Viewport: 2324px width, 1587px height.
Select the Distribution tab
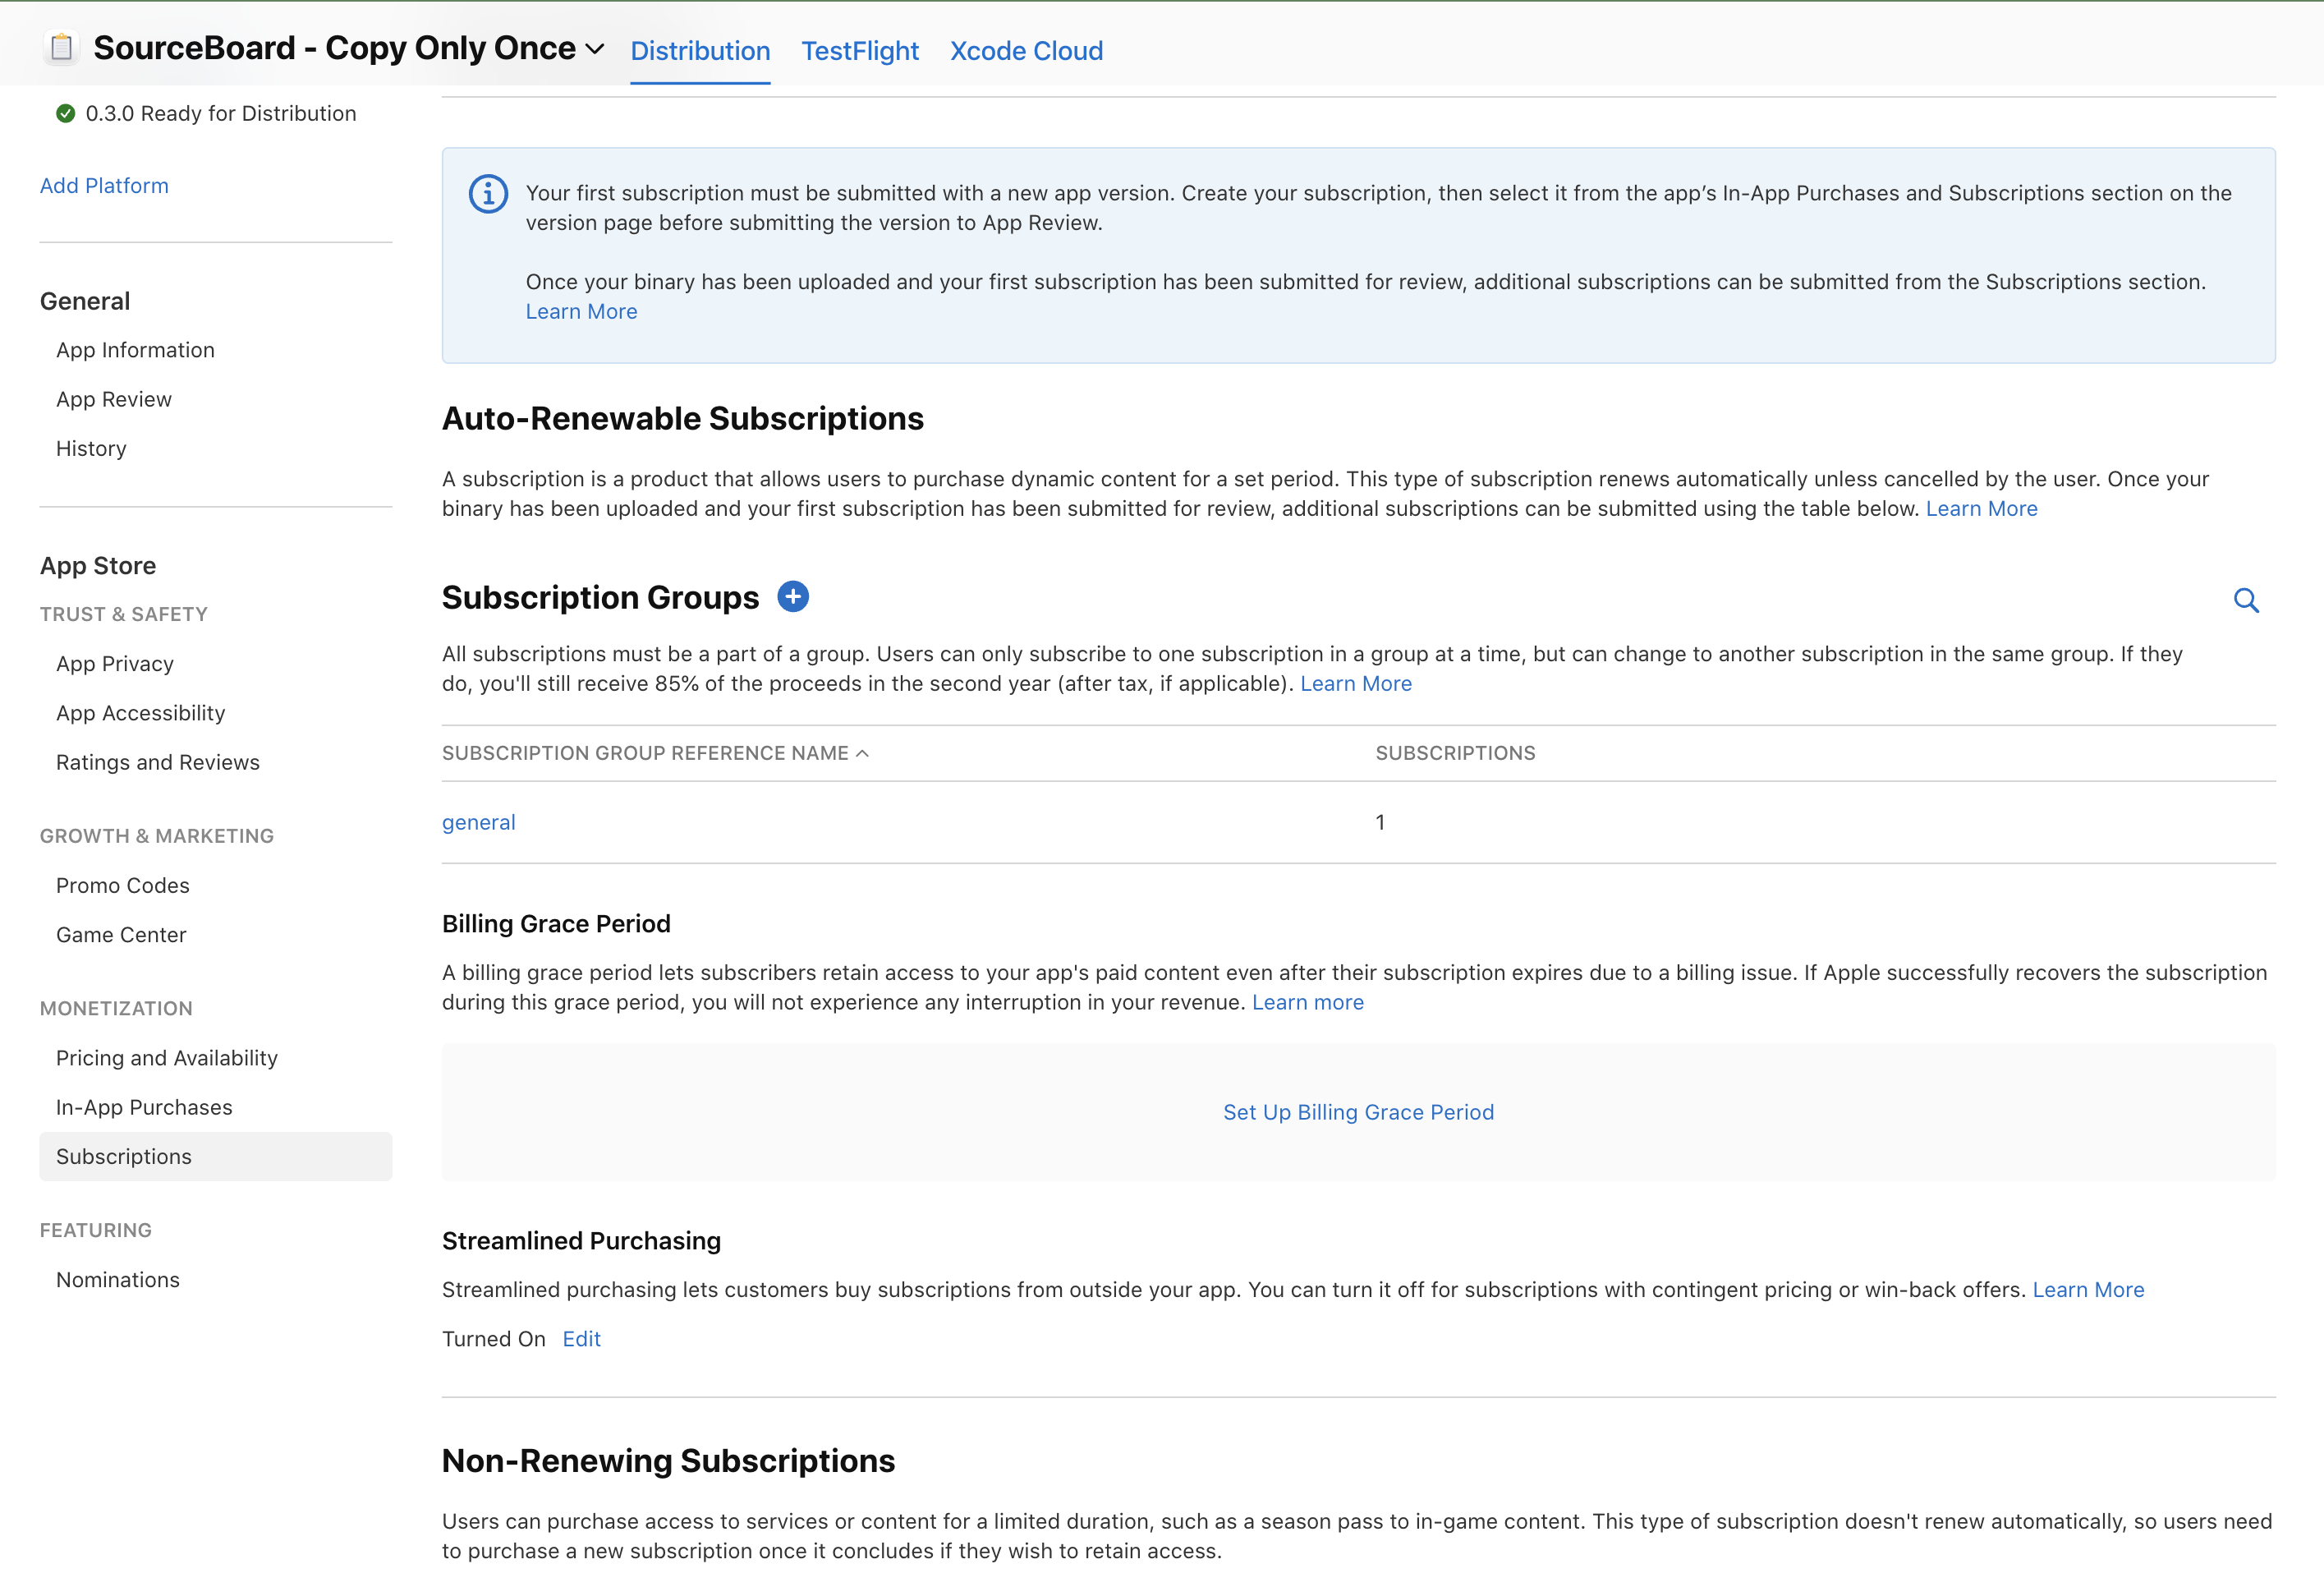click(x=700, y=51)
